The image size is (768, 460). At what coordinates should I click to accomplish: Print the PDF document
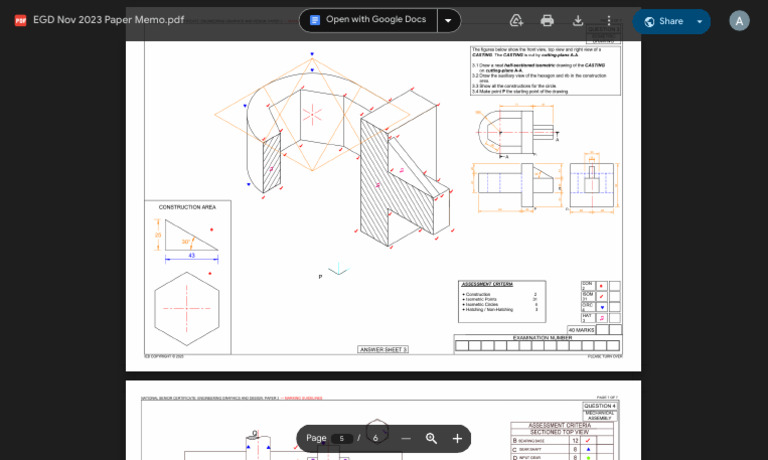547,21
